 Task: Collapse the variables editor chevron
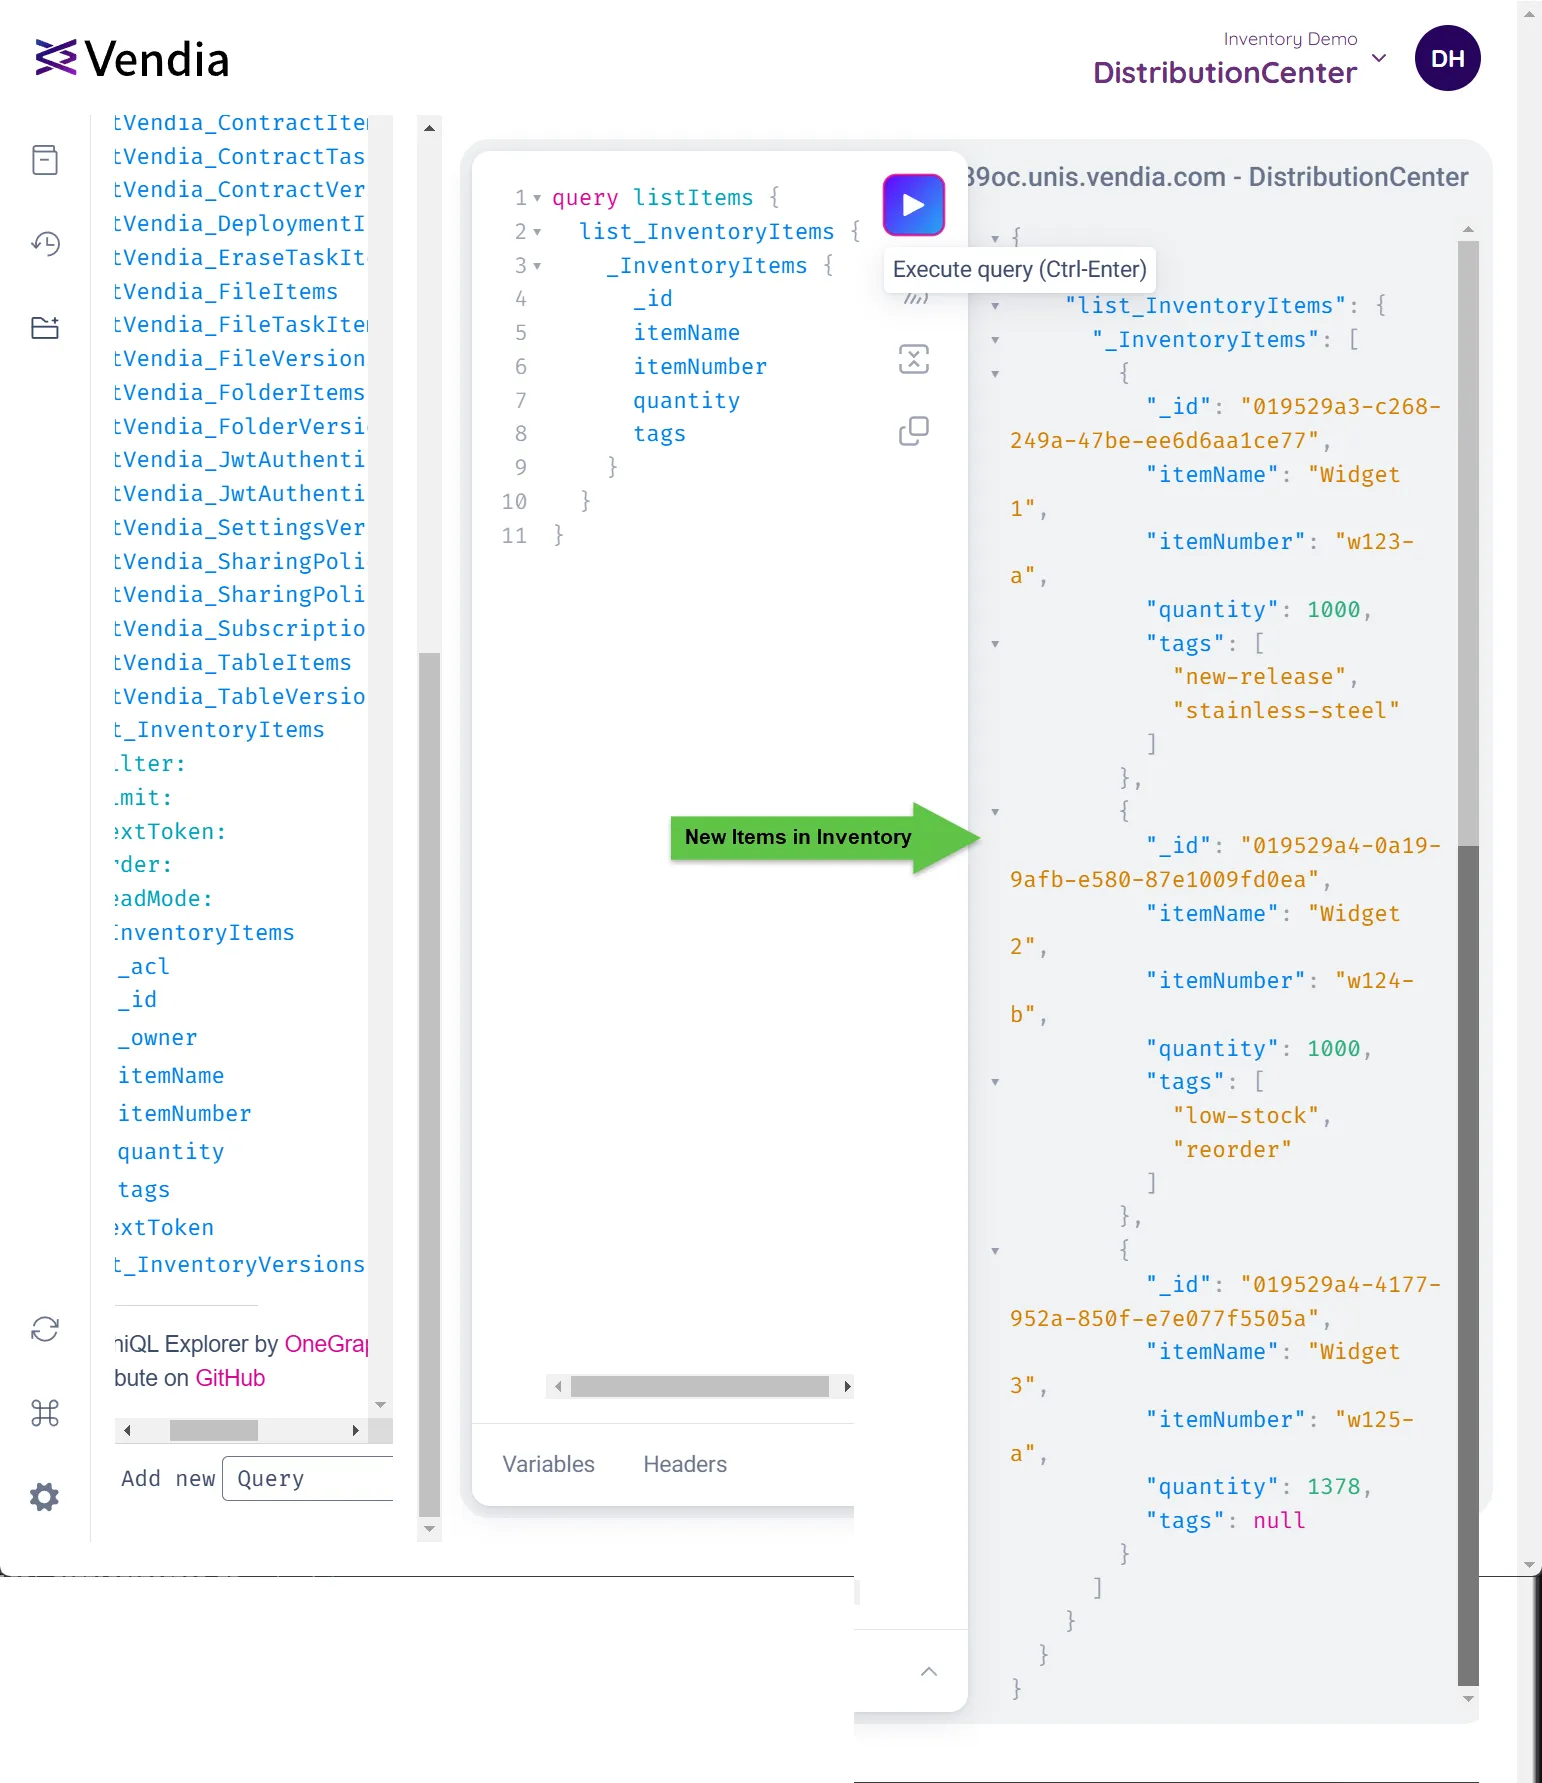pos(928,1672)
